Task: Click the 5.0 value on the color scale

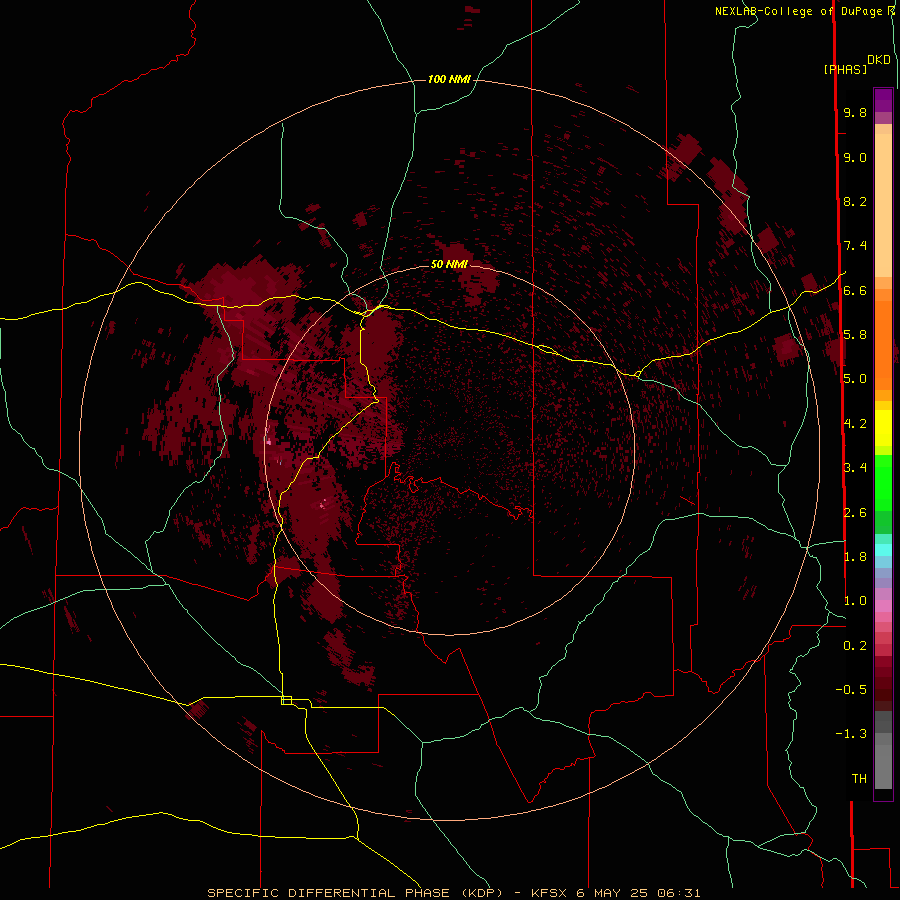Action: point(855,379)
